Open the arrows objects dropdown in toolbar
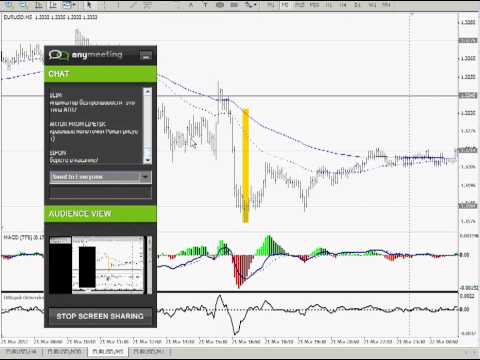This screenshot has height=360, width=480. [x=251, y=5]
